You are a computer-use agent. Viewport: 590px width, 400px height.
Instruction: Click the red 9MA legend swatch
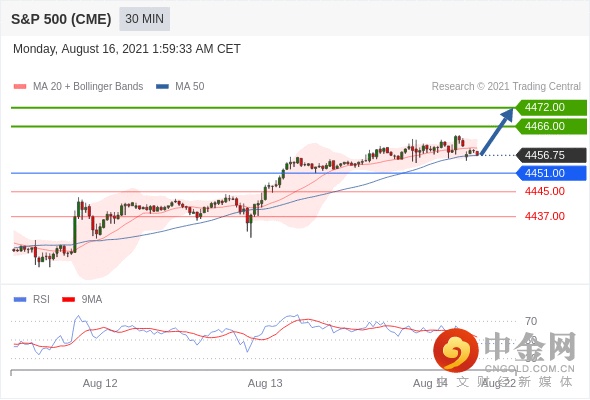pos(68,300)
